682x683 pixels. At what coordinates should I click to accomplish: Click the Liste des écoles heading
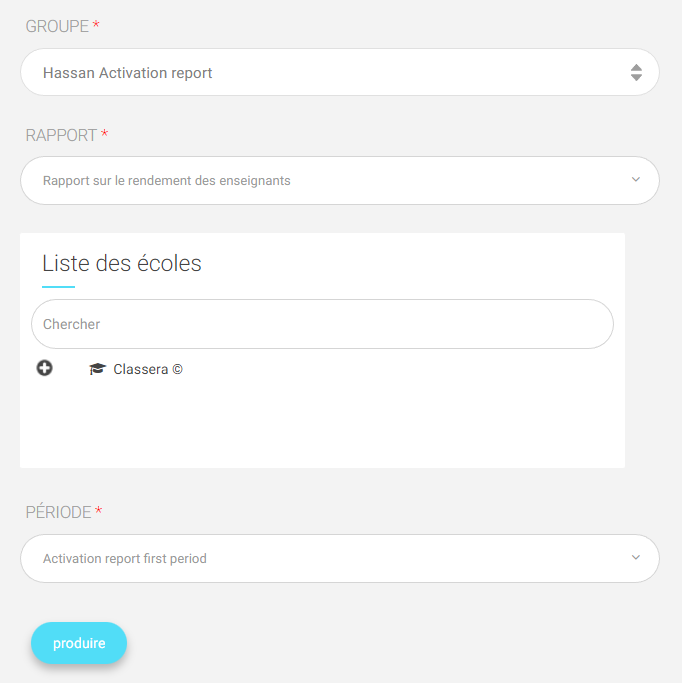click(122, 263)
